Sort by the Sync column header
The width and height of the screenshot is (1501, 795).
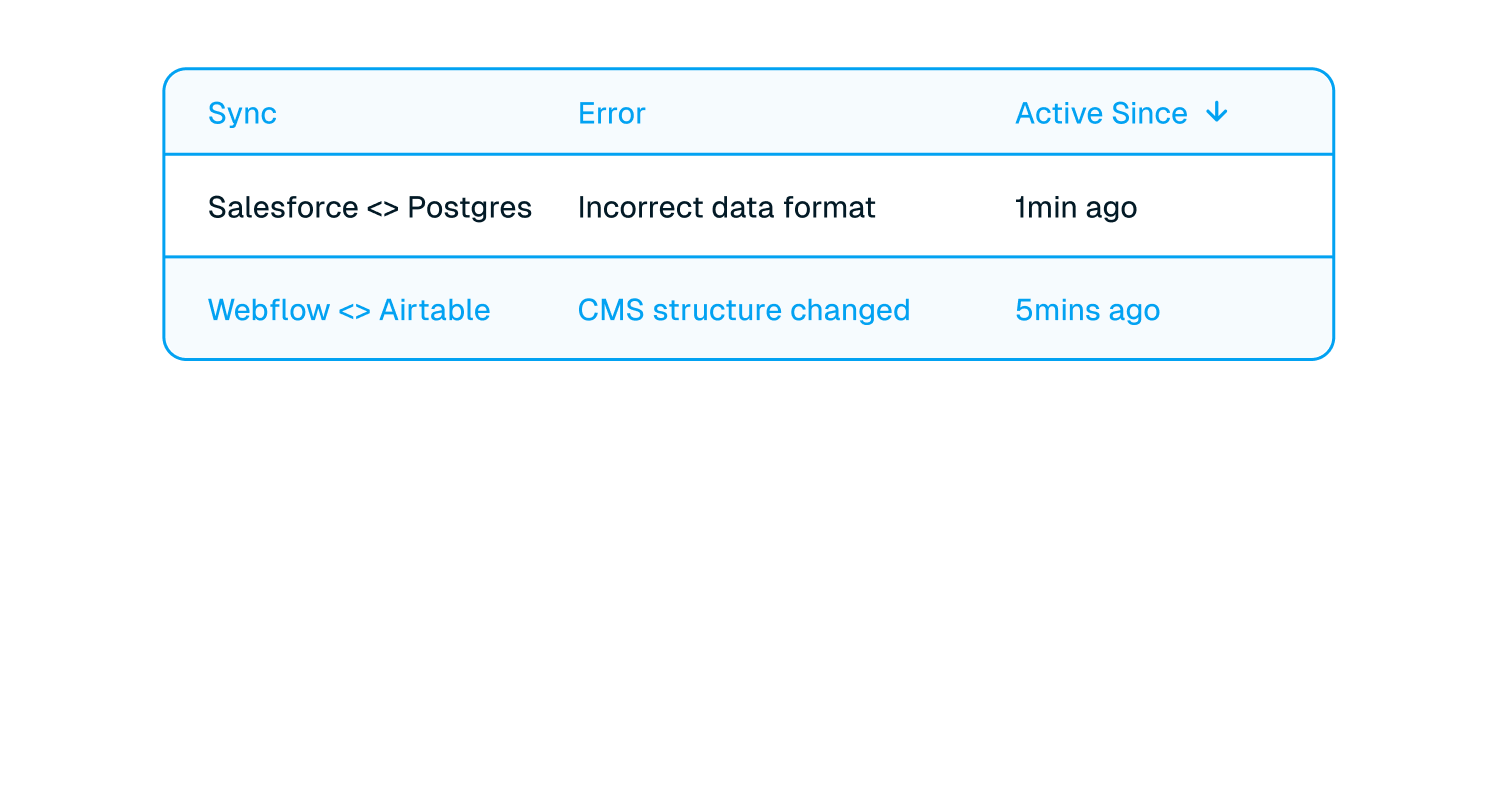point(242,114)
